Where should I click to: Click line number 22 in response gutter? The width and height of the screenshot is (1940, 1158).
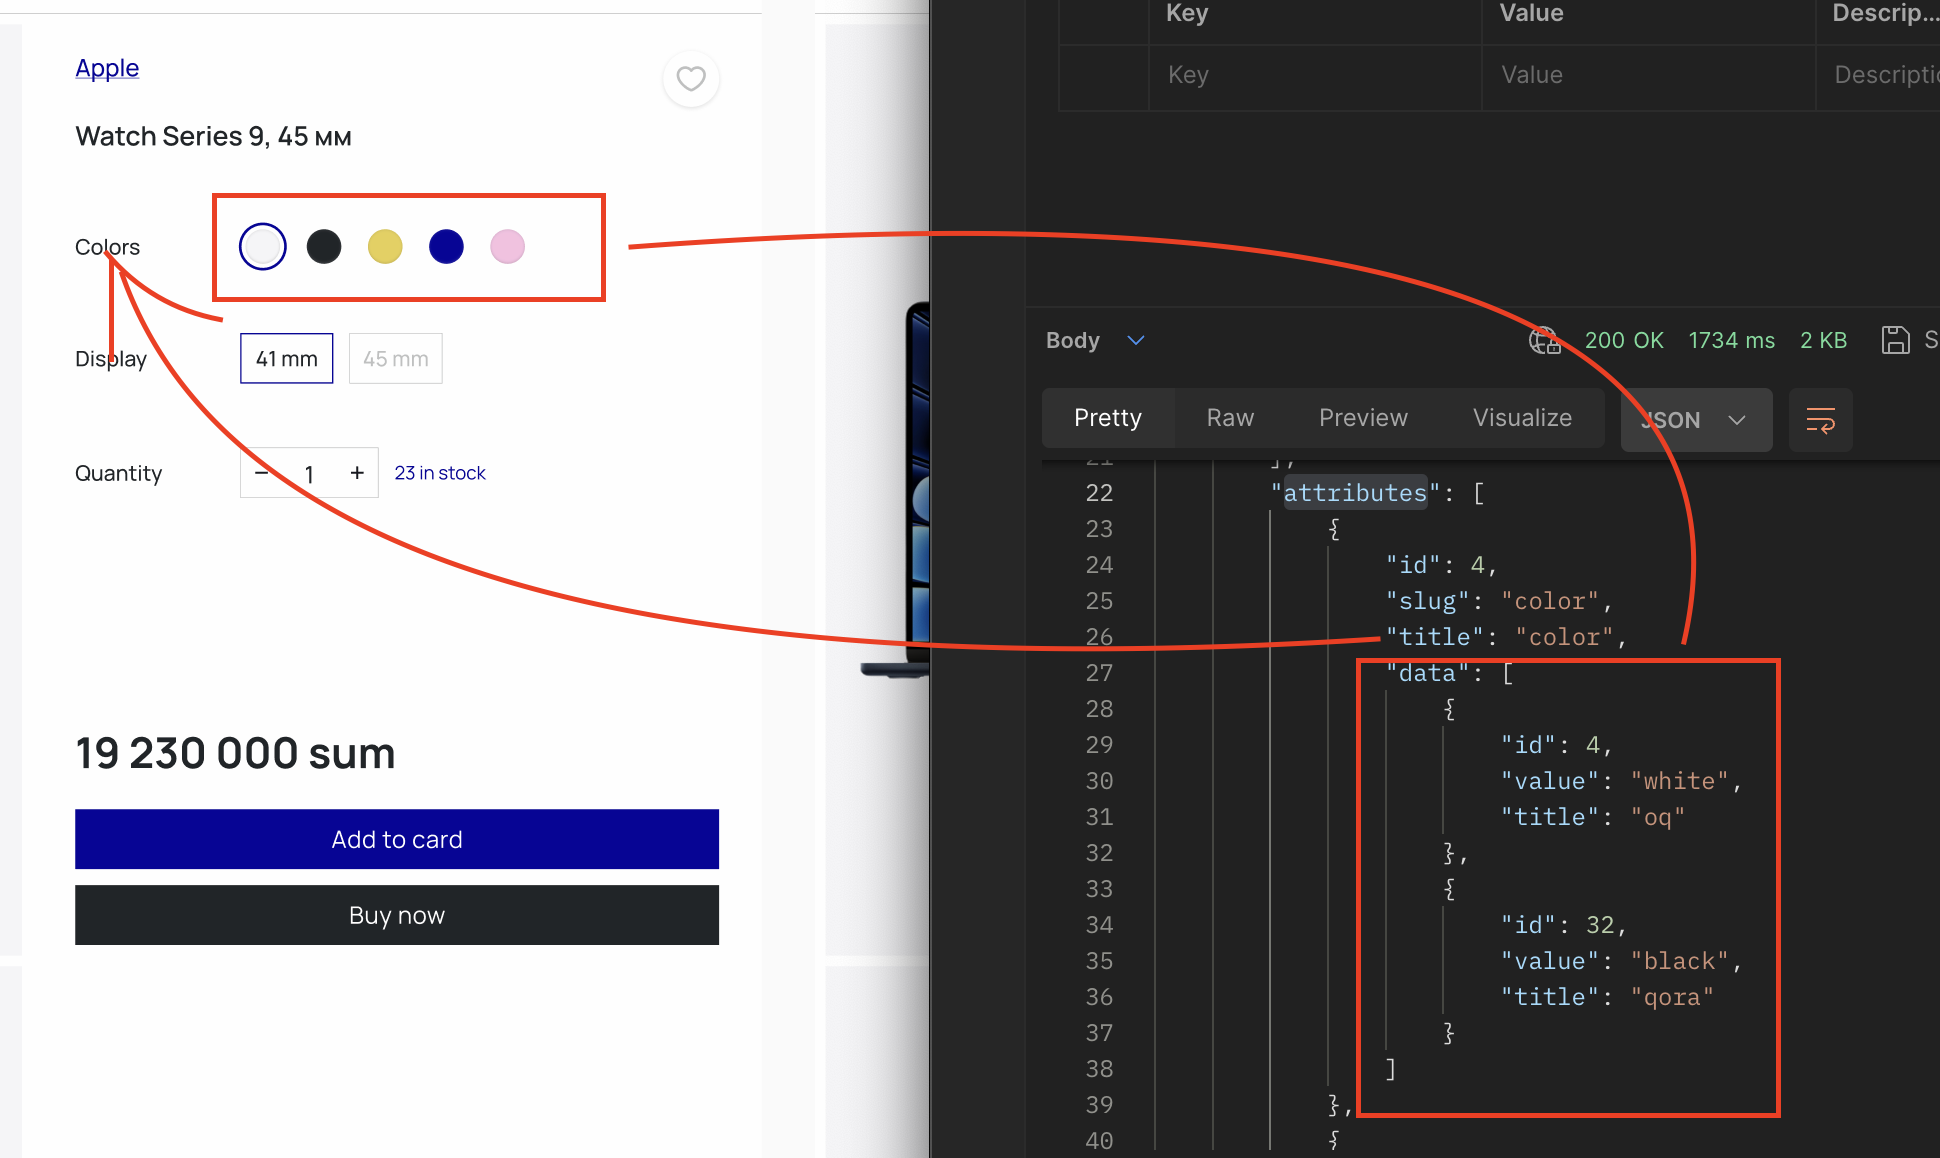1099,493
